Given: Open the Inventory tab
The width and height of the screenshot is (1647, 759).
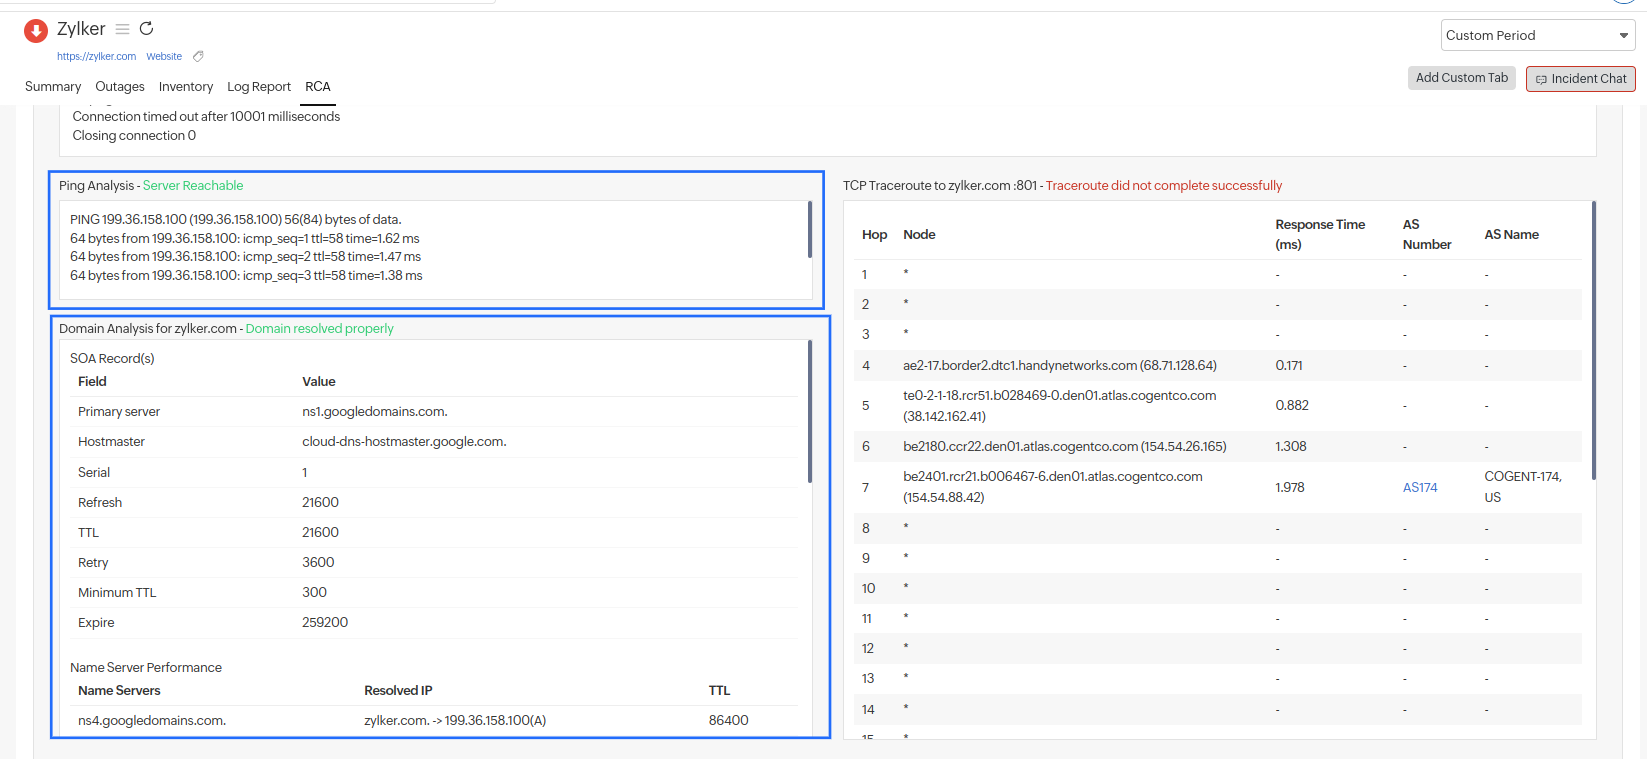Looking at the screenshot, I should [186, 87].
